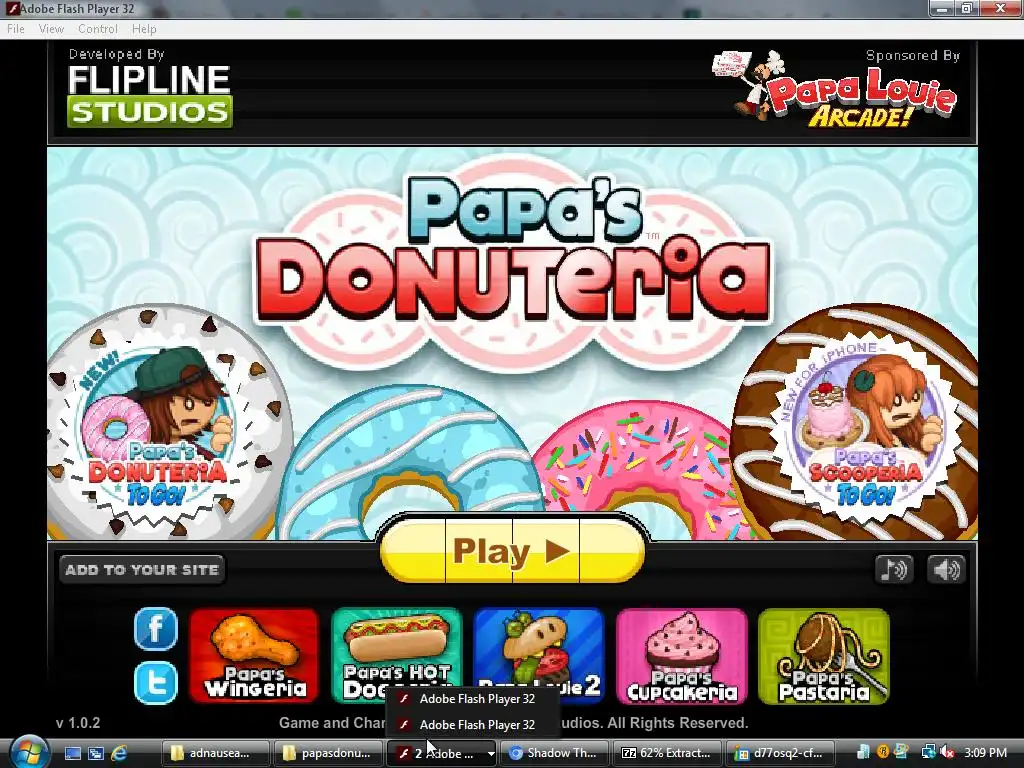Open the Papa's Hot Doggeria game thumbnail

tap(396, 656)
